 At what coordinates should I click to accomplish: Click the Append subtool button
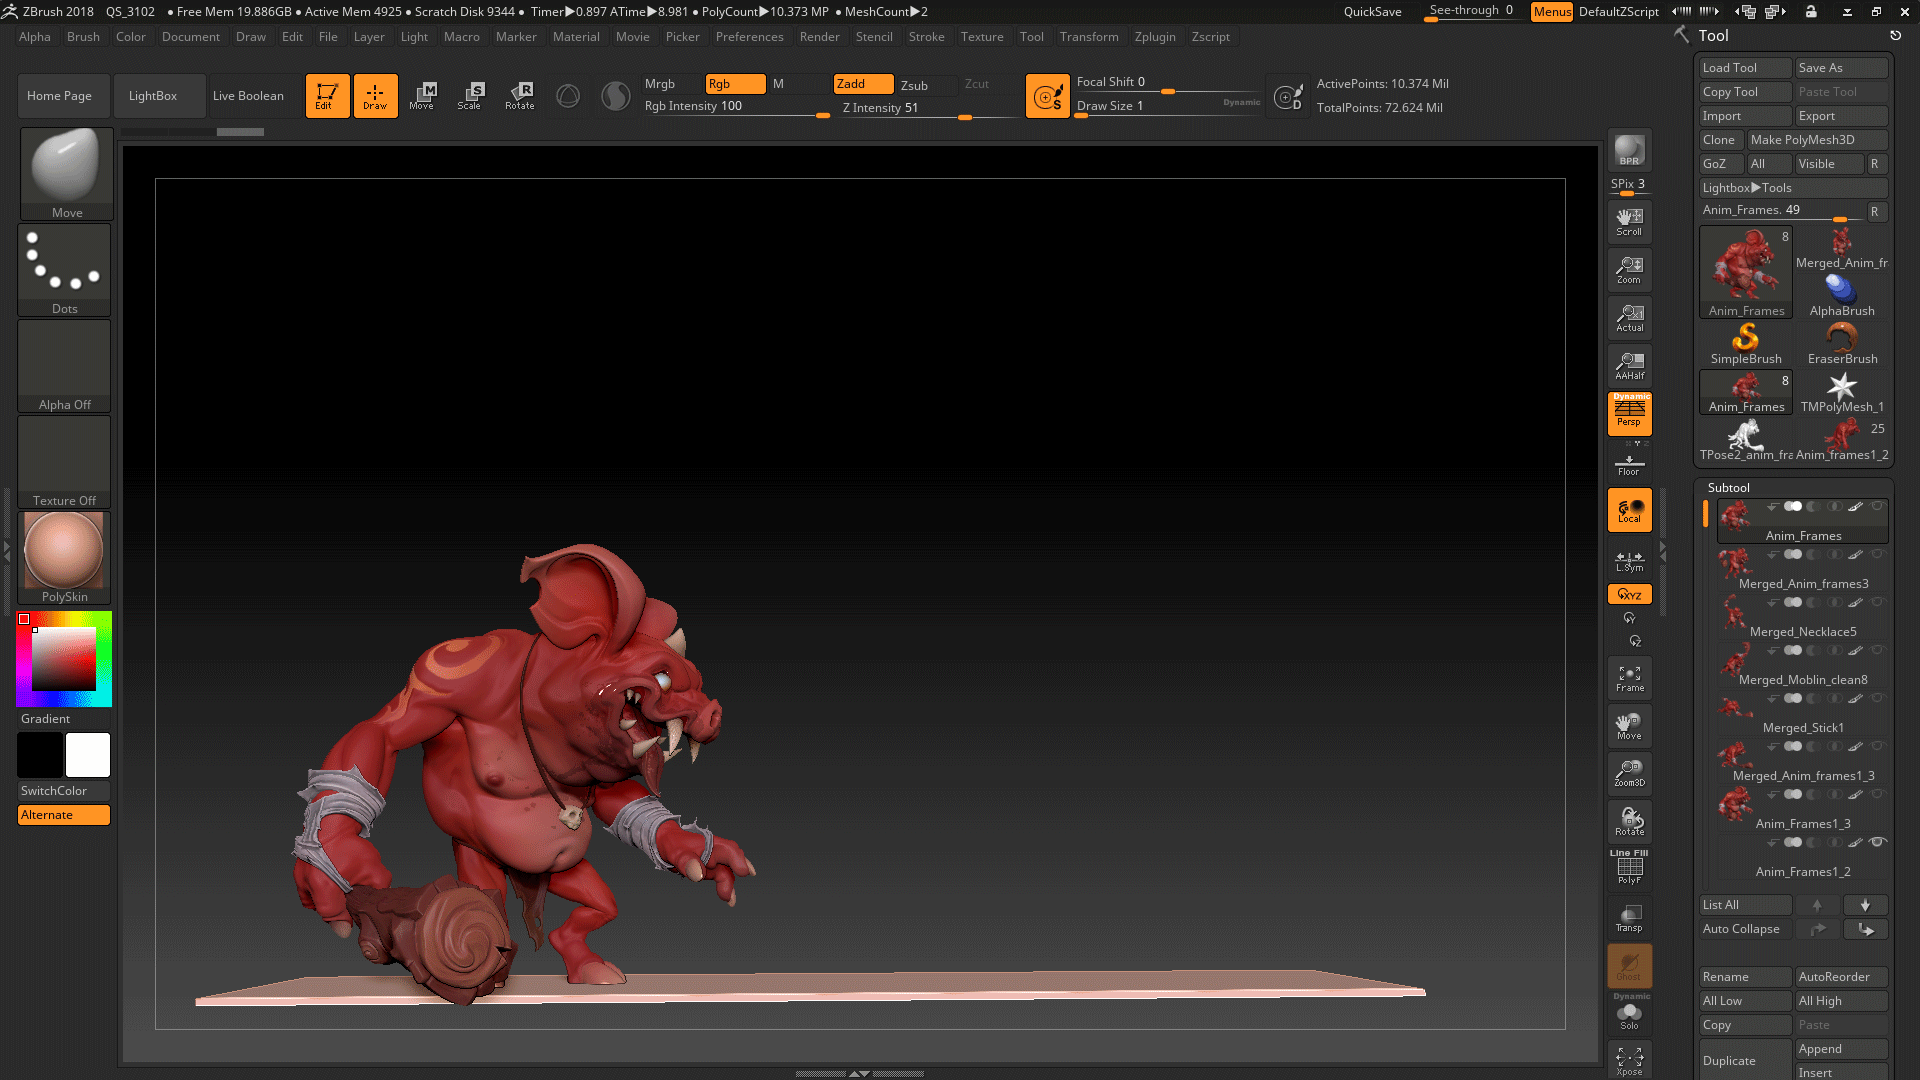click(x=1841, y=1049)
